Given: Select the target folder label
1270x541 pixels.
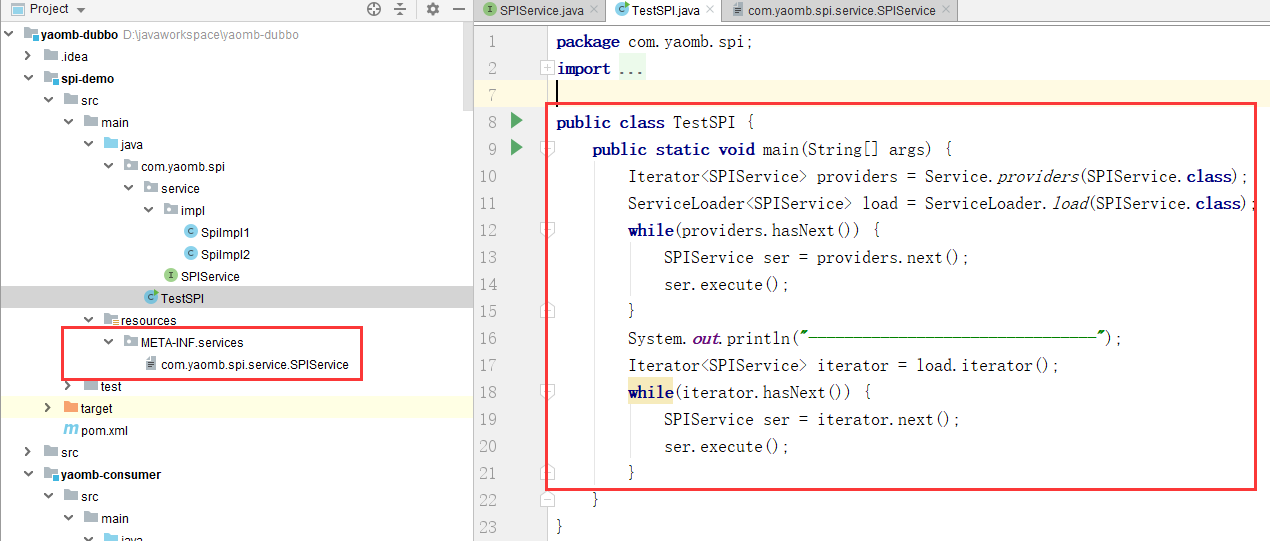Looking at the screenshot, I should (x=97, y=408).
